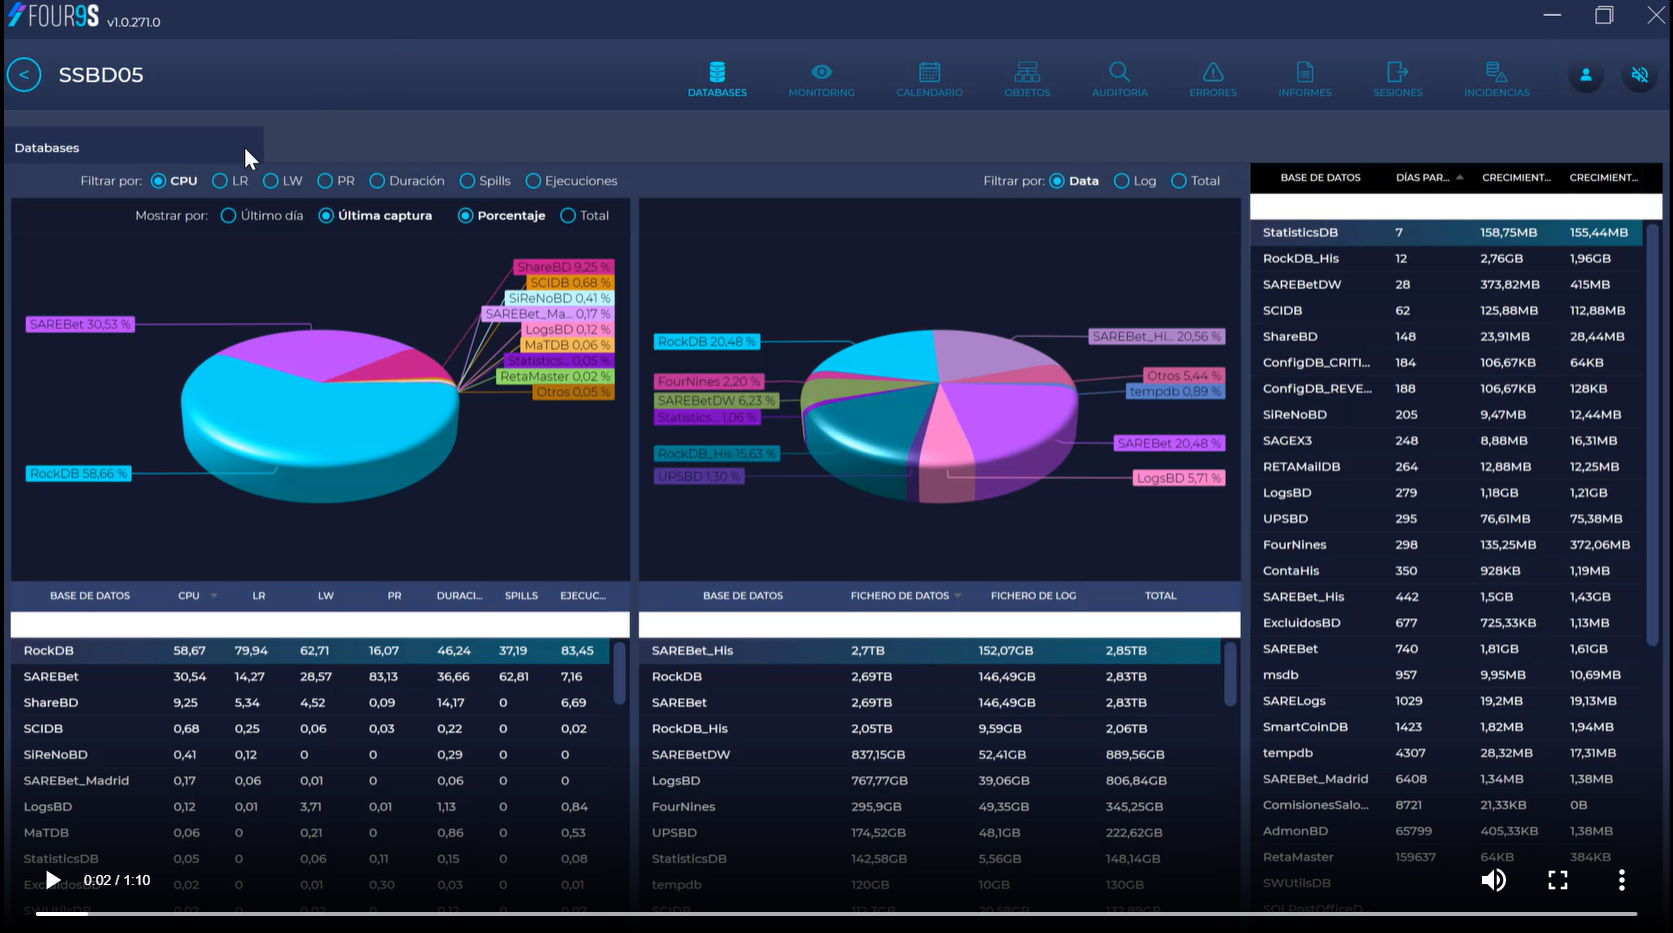The width and height of the screenshot is (1673, 933).
Task: Sort by Días Par column arrow
Action: (x=1460, y=178)
